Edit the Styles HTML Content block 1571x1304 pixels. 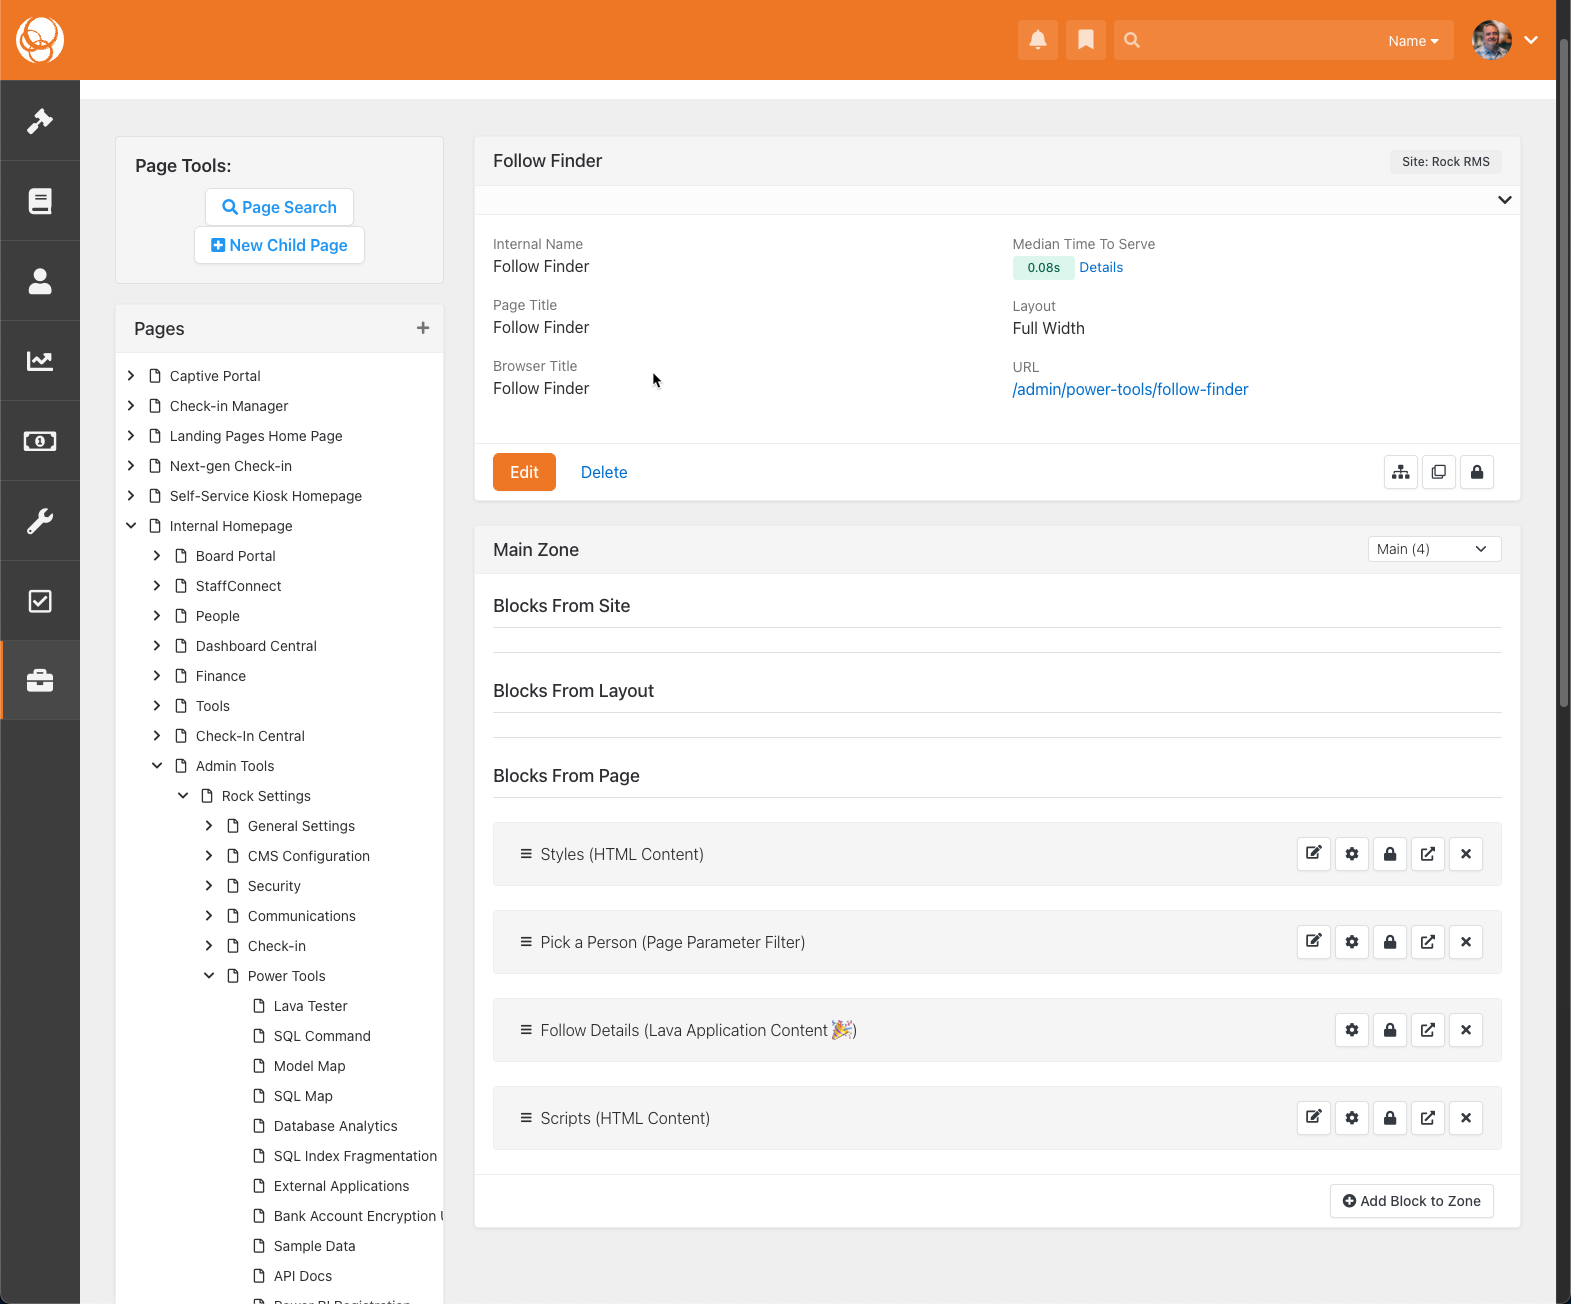(x=1313, y=854)
